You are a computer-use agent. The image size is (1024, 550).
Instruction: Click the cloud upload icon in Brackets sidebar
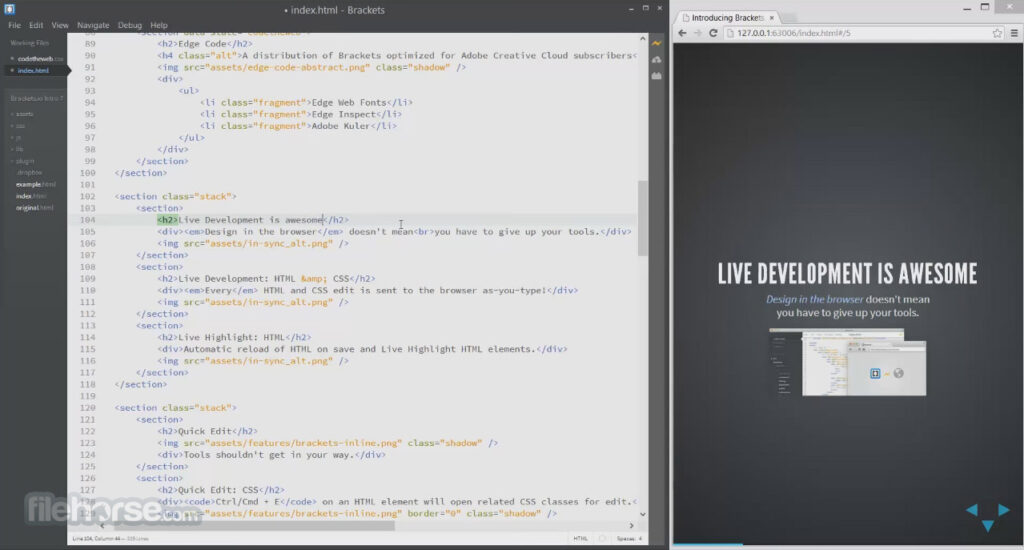[657, 60]
